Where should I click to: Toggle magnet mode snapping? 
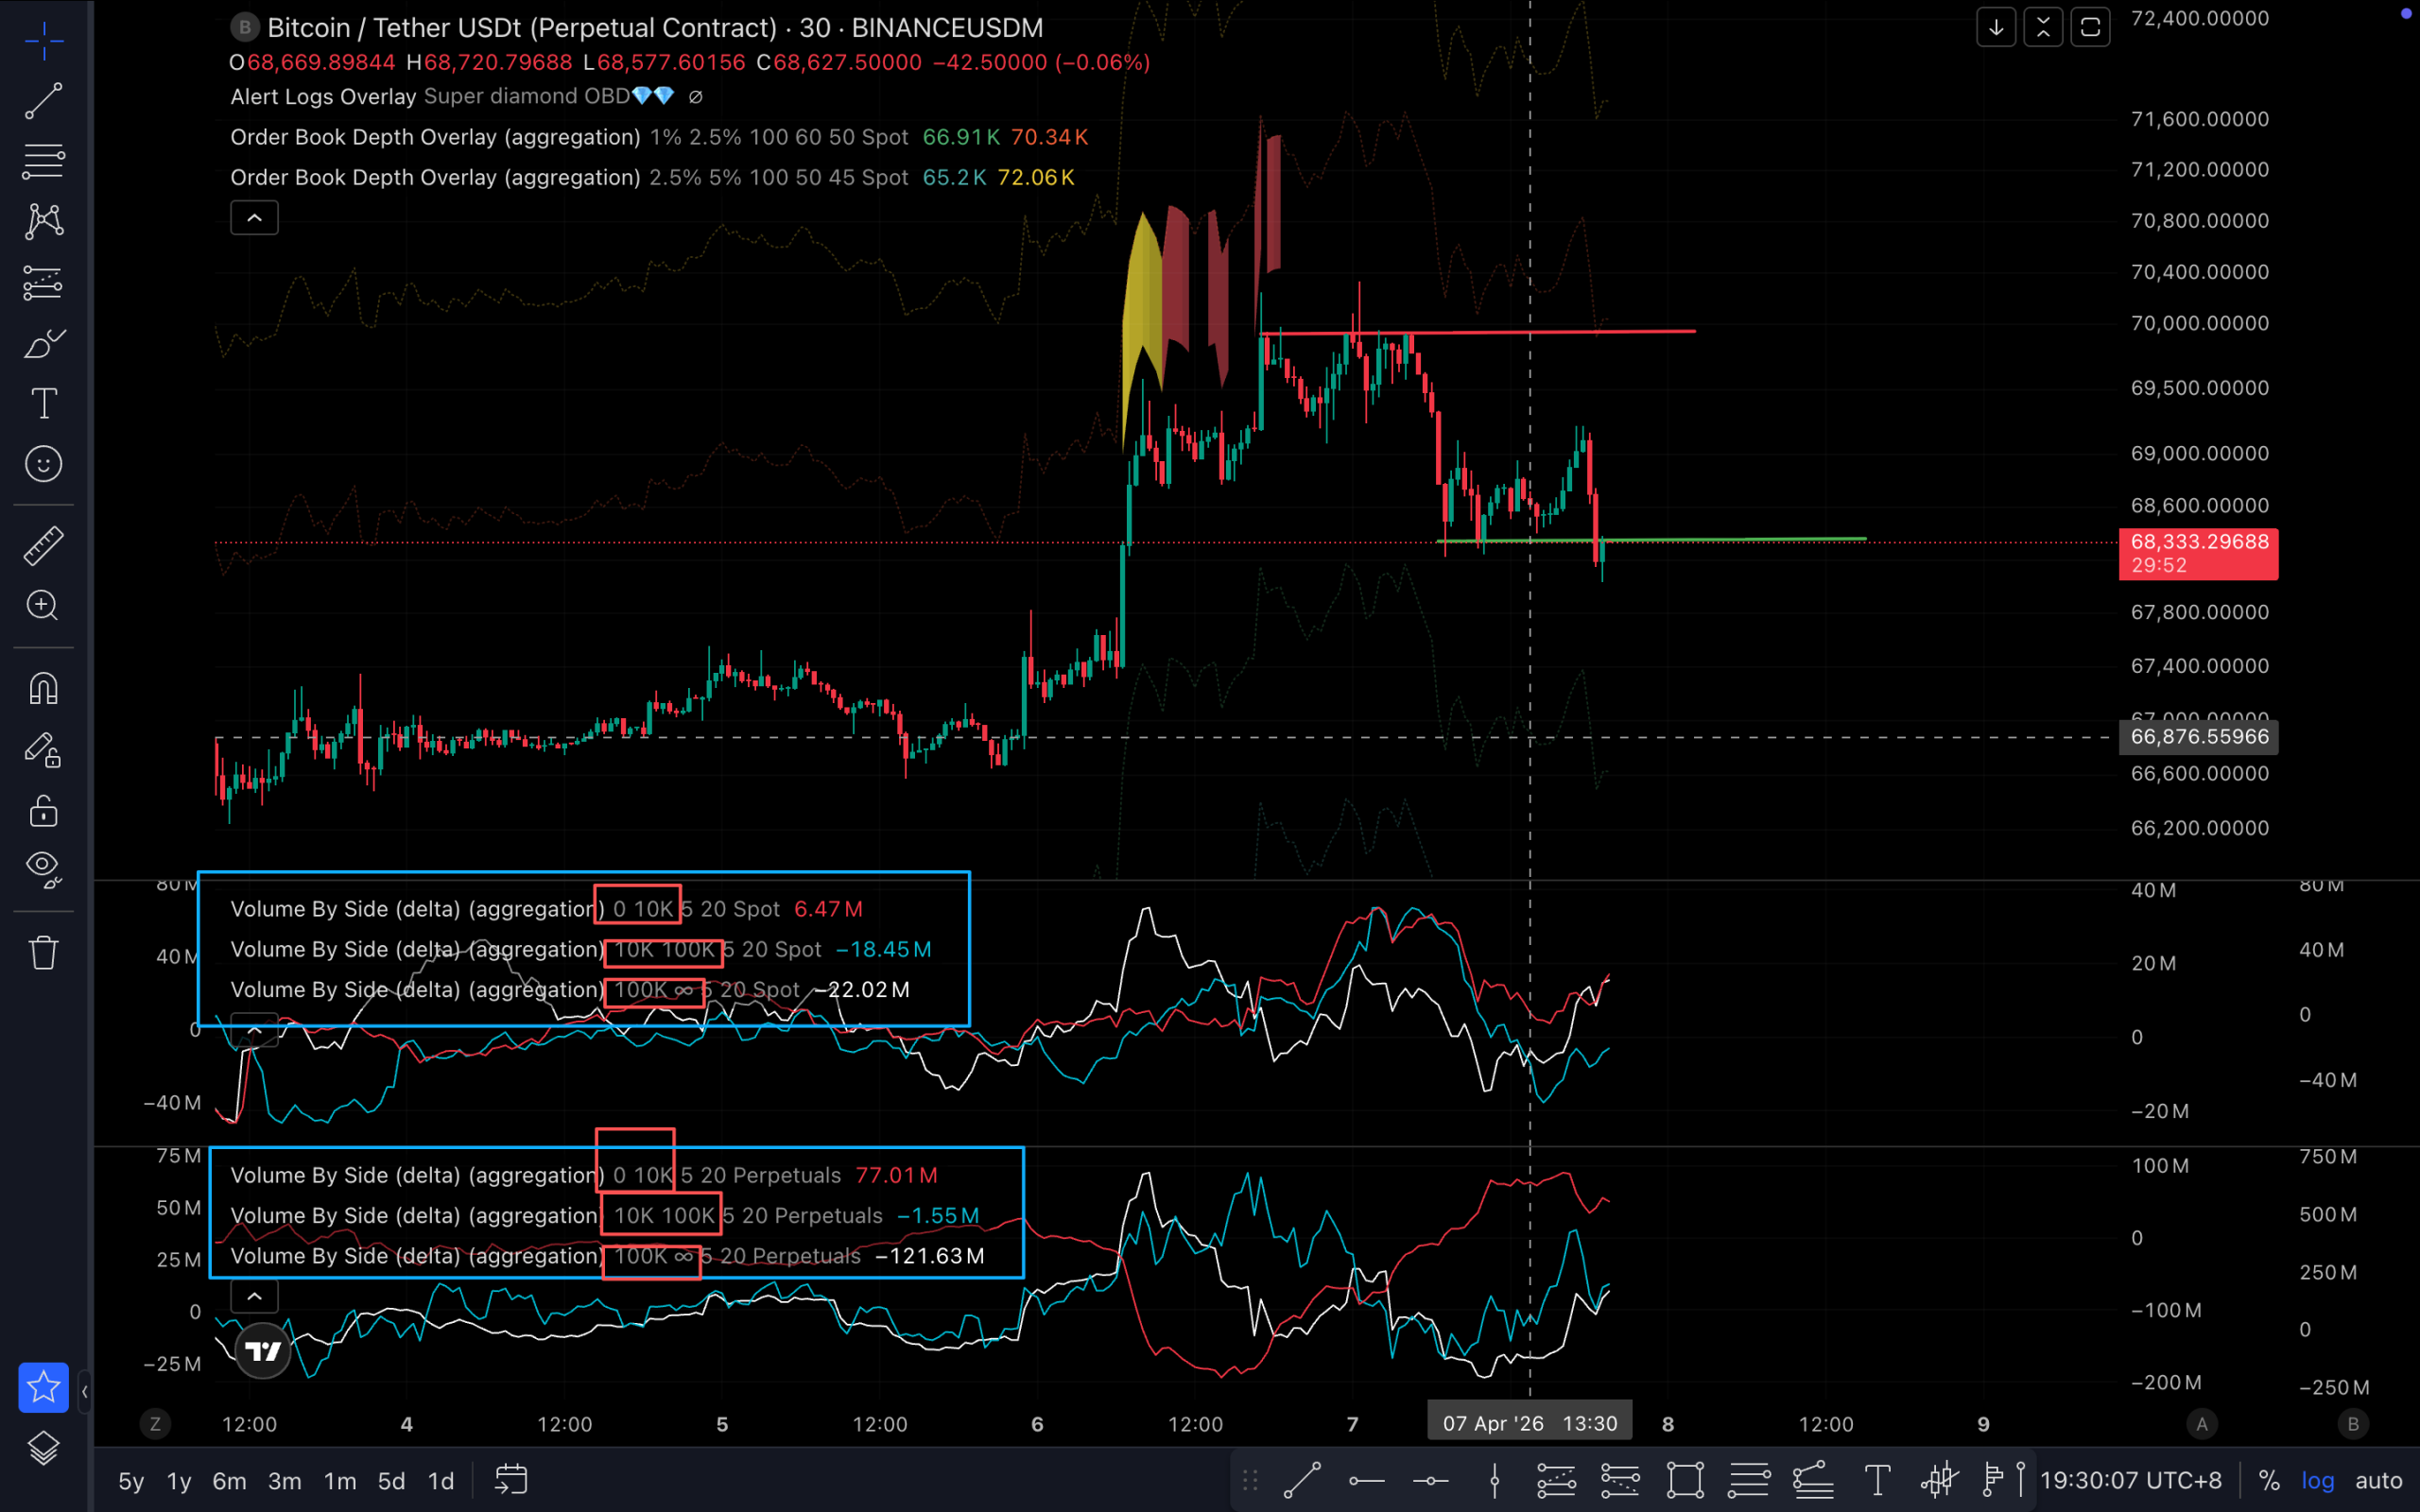click(x=43, y=689)
